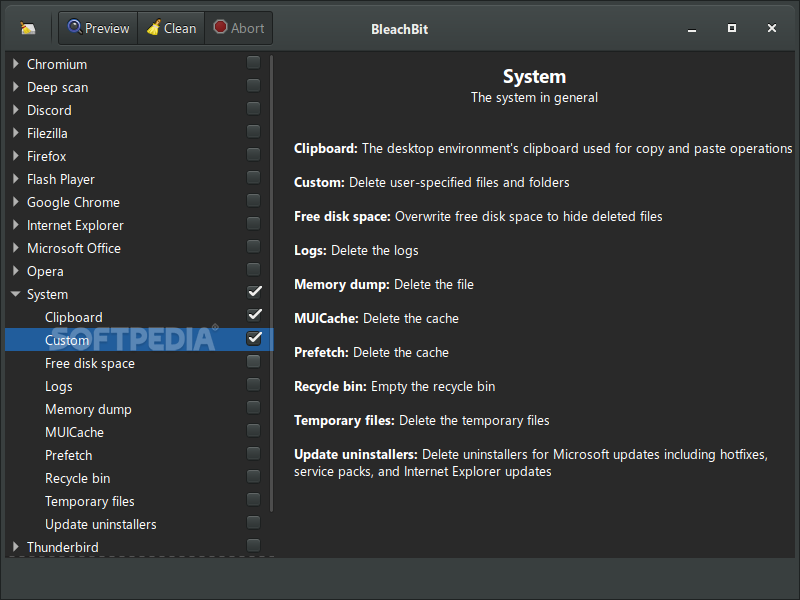Check the Firefox checkbox

pyautogui.click(x=254, y=155)
